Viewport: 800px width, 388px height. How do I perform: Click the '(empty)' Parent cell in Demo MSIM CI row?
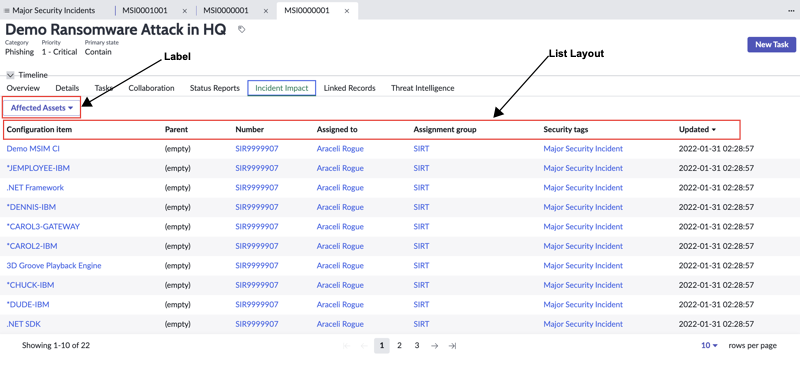tap(178, 149)
